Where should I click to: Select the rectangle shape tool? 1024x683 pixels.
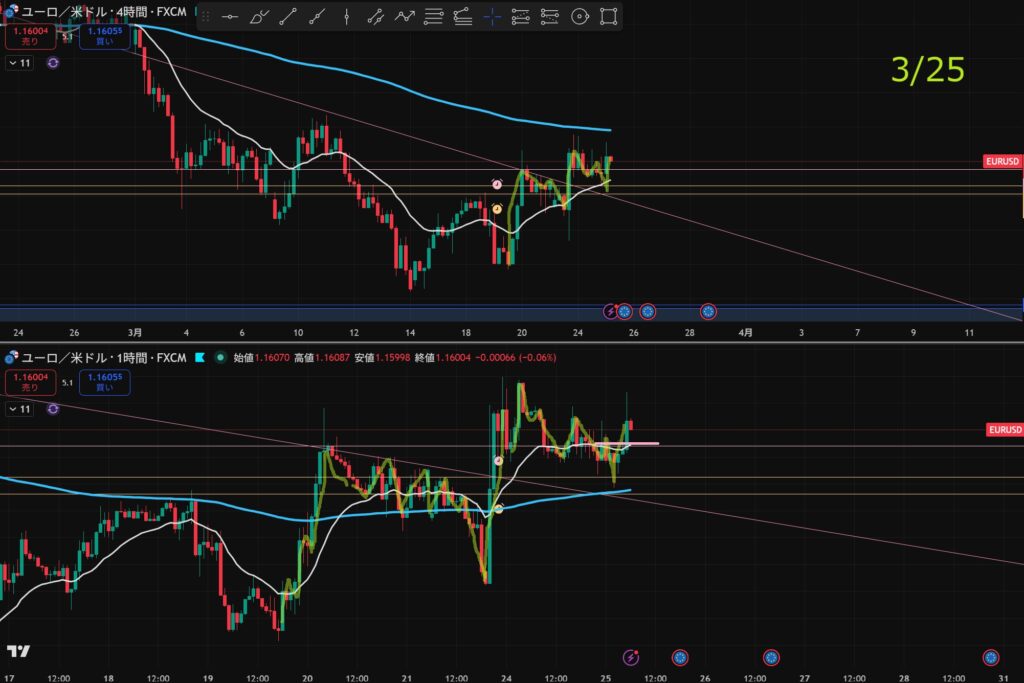click(608, 17)
